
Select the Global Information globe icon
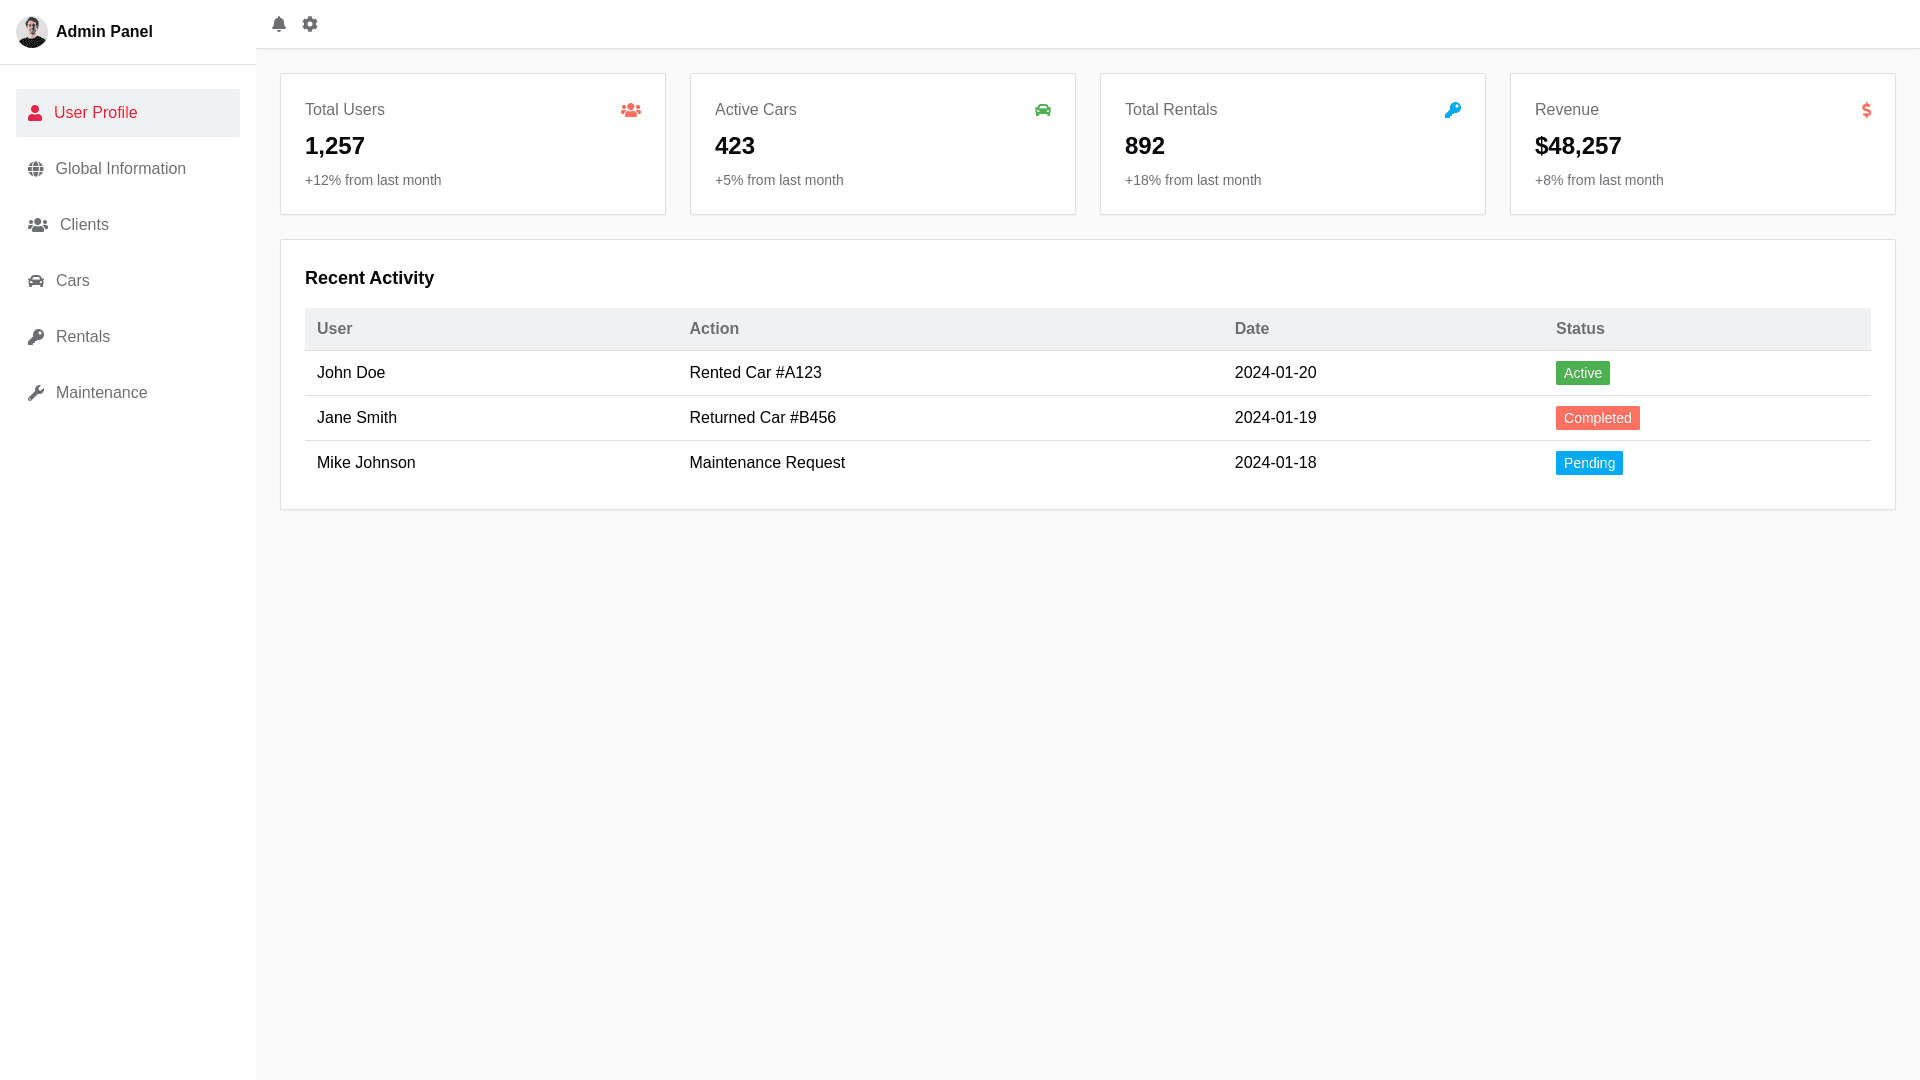coord(36,168)
